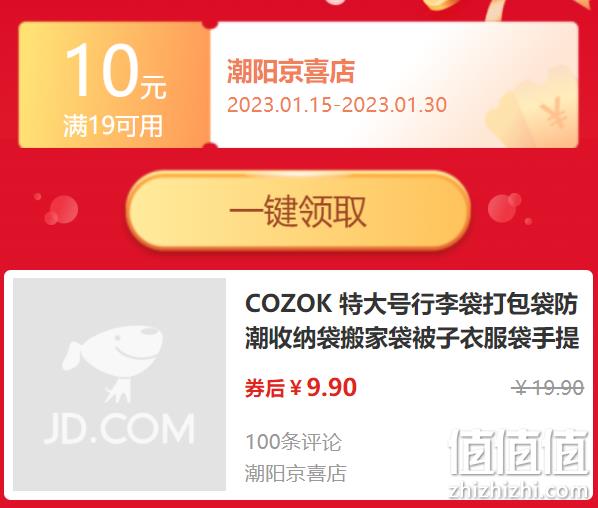The height and width of the screenshot is (508, 598).
Task: Visit 潮阳京喜店 shop link under reviews
Action: (x=296, y=473)
